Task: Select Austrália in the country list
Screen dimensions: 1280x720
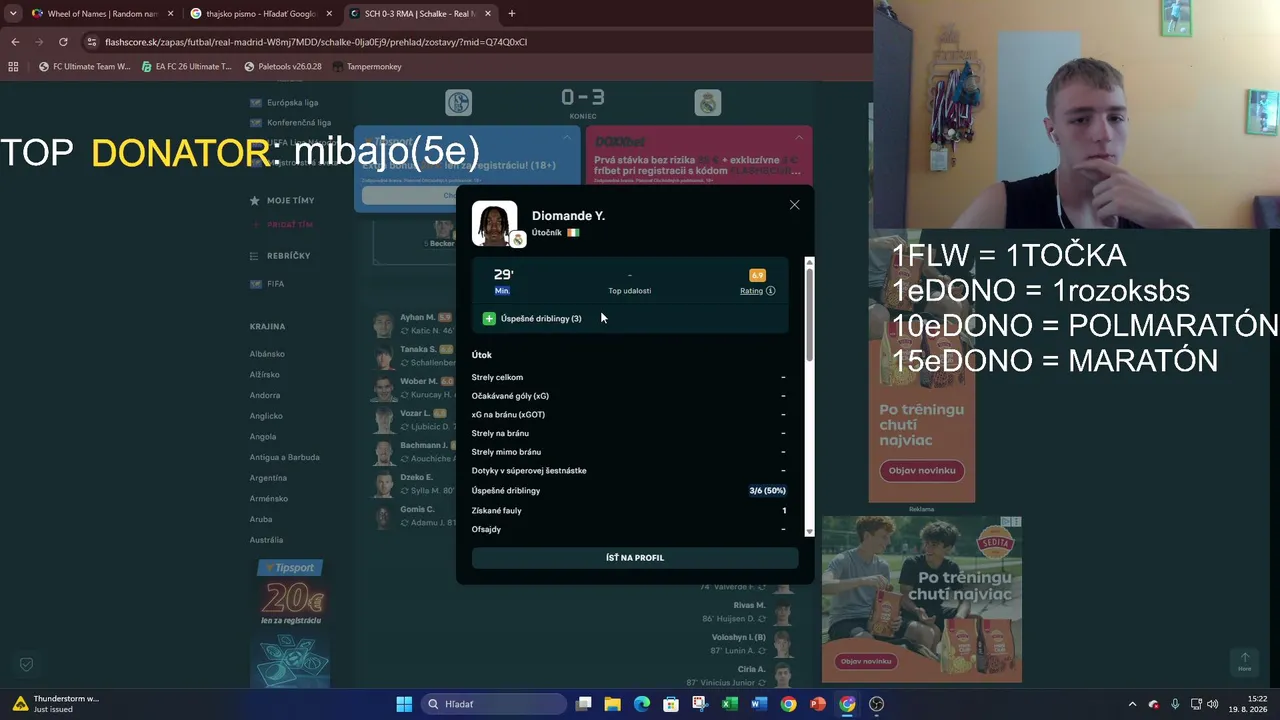Action: [x=266, y=540]
